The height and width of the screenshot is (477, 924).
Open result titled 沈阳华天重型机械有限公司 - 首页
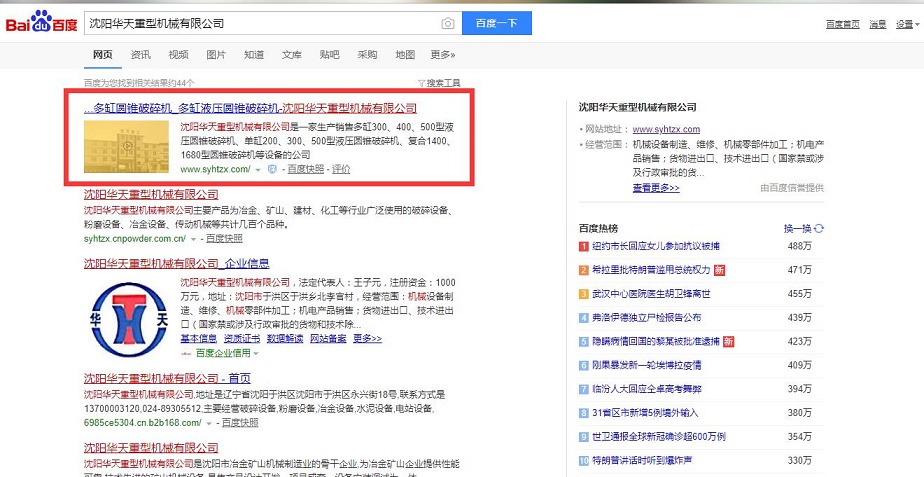167,378
